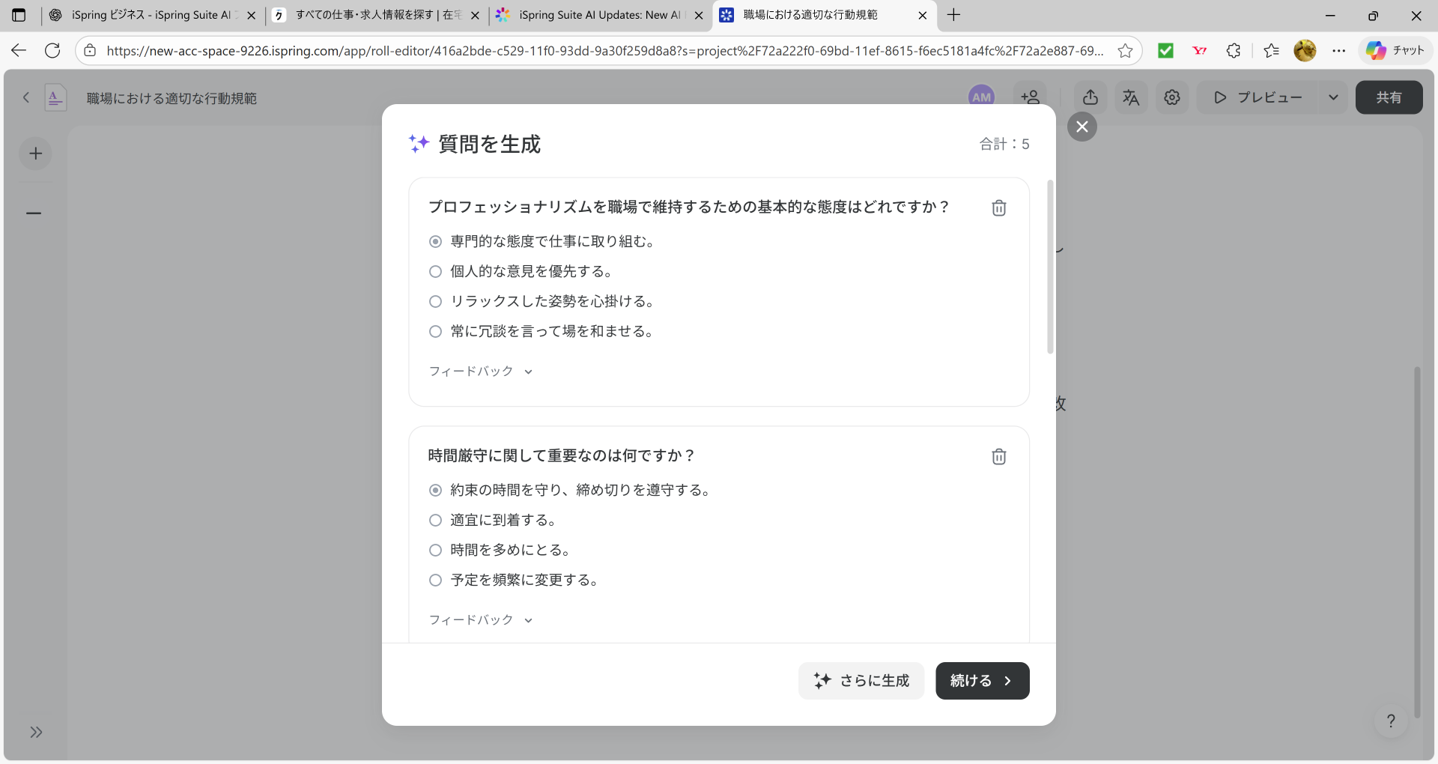The width and height of the screenshot is (1438, 764).
Task: Click the 続ける button
Action: (x=981, y=680)
